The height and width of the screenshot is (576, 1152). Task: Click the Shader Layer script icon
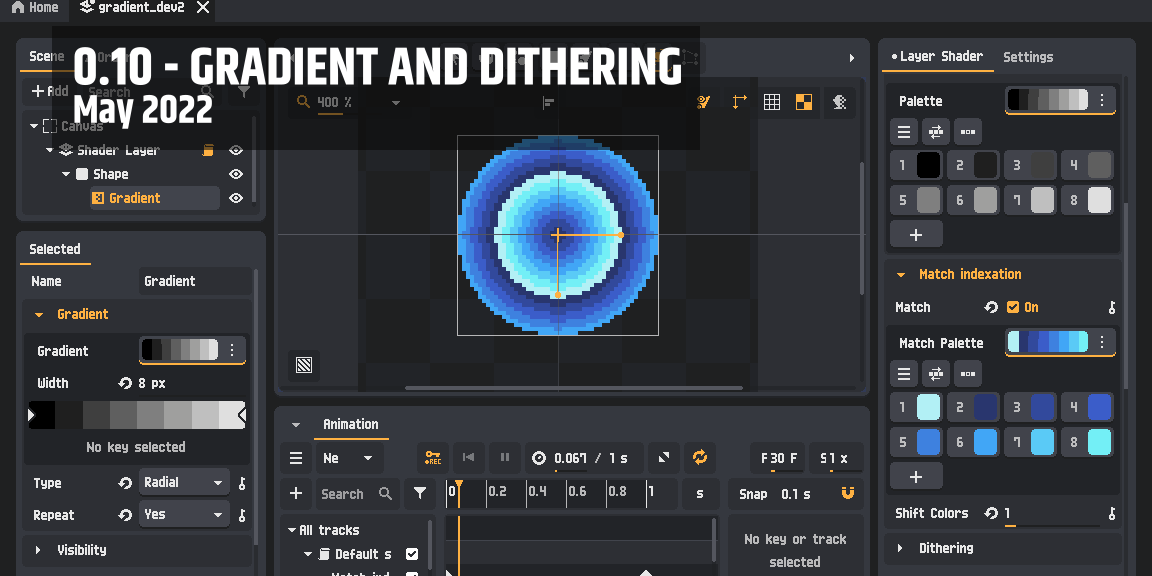click(208, 150)
